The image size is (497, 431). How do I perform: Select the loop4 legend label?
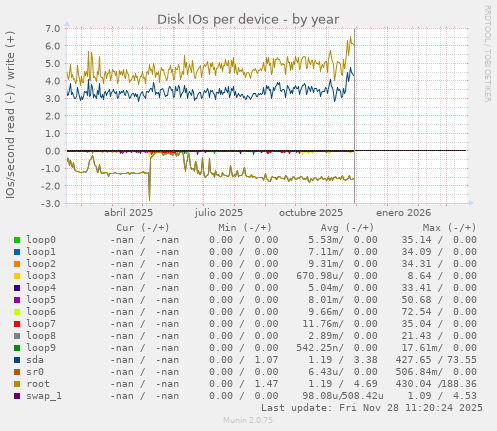coord(41,288)
